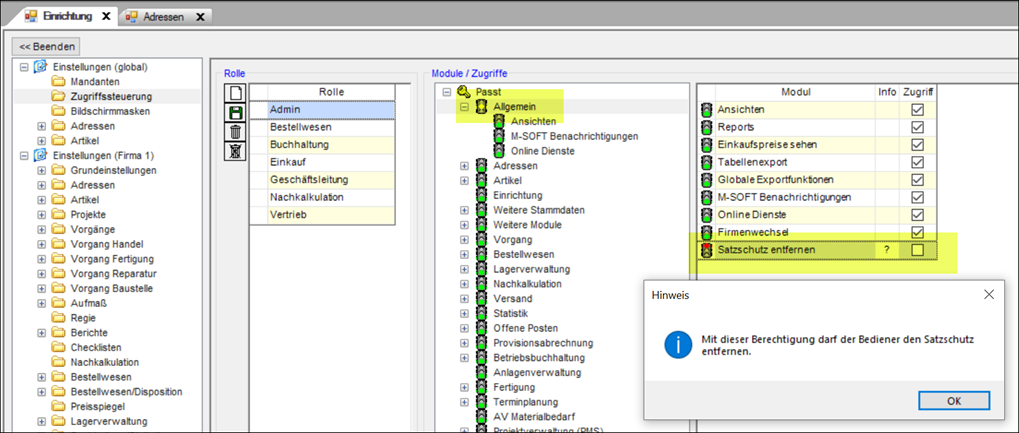Click the Modul column header

795,93
